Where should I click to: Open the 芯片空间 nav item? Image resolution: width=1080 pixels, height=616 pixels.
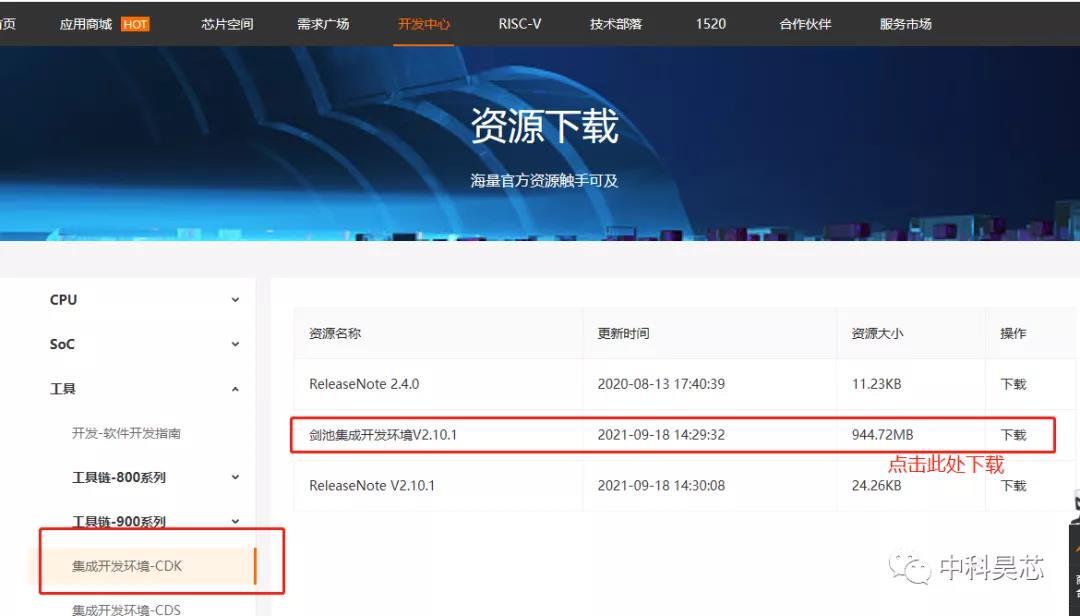(x=227, y=24)
